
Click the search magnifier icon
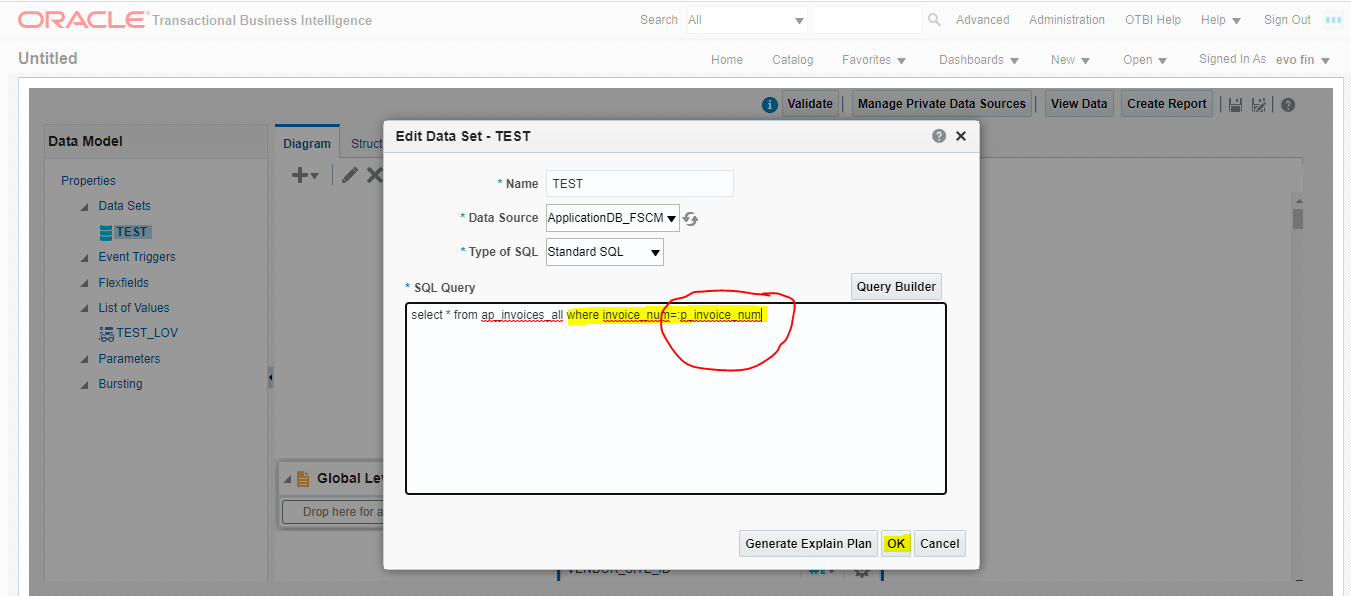[932, 19]
